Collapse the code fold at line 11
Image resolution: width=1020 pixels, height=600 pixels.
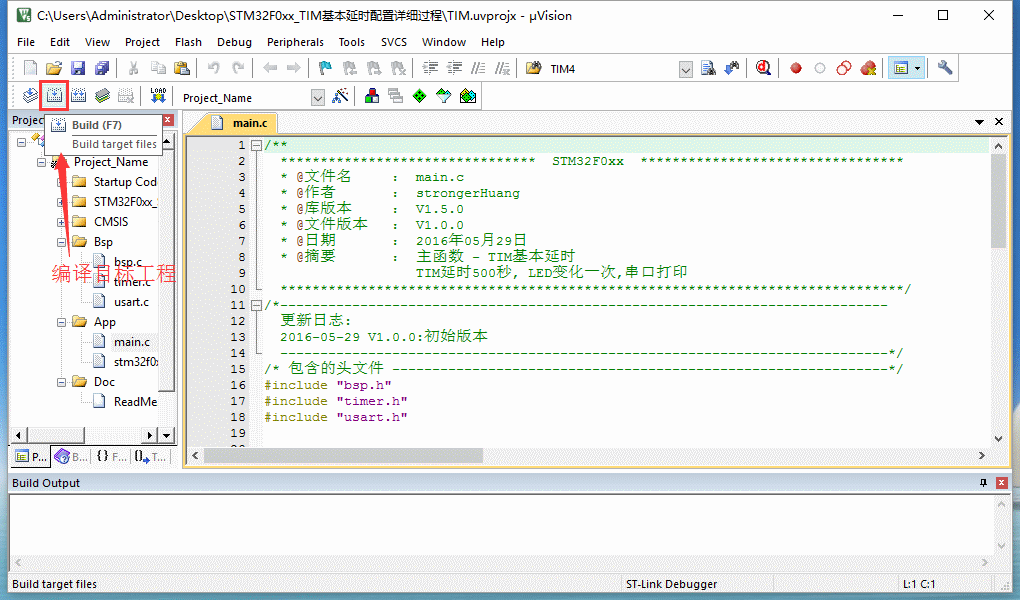pos(257,305)
